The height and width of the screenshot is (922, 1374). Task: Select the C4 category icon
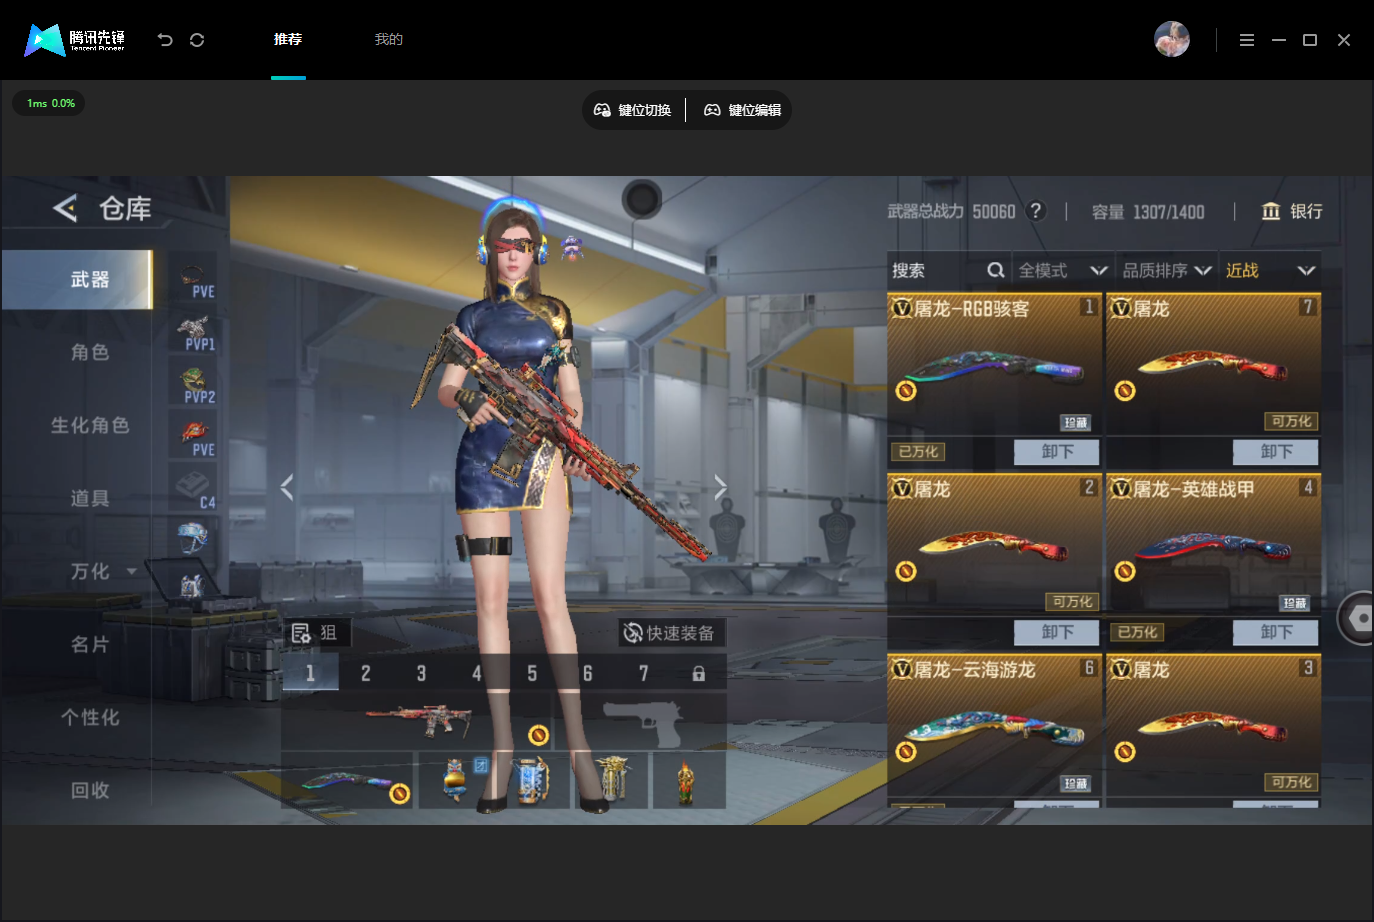click(195, 490)
